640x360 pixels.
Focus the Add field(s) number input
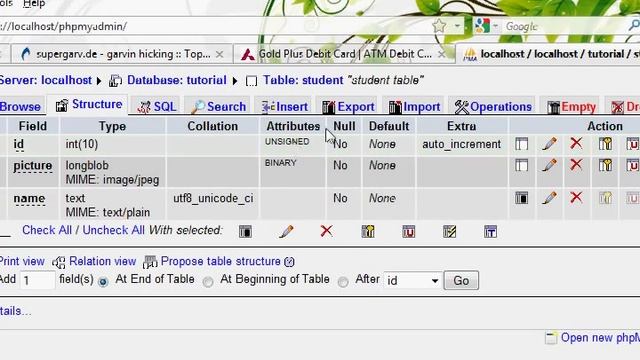(x=37, y=280)
